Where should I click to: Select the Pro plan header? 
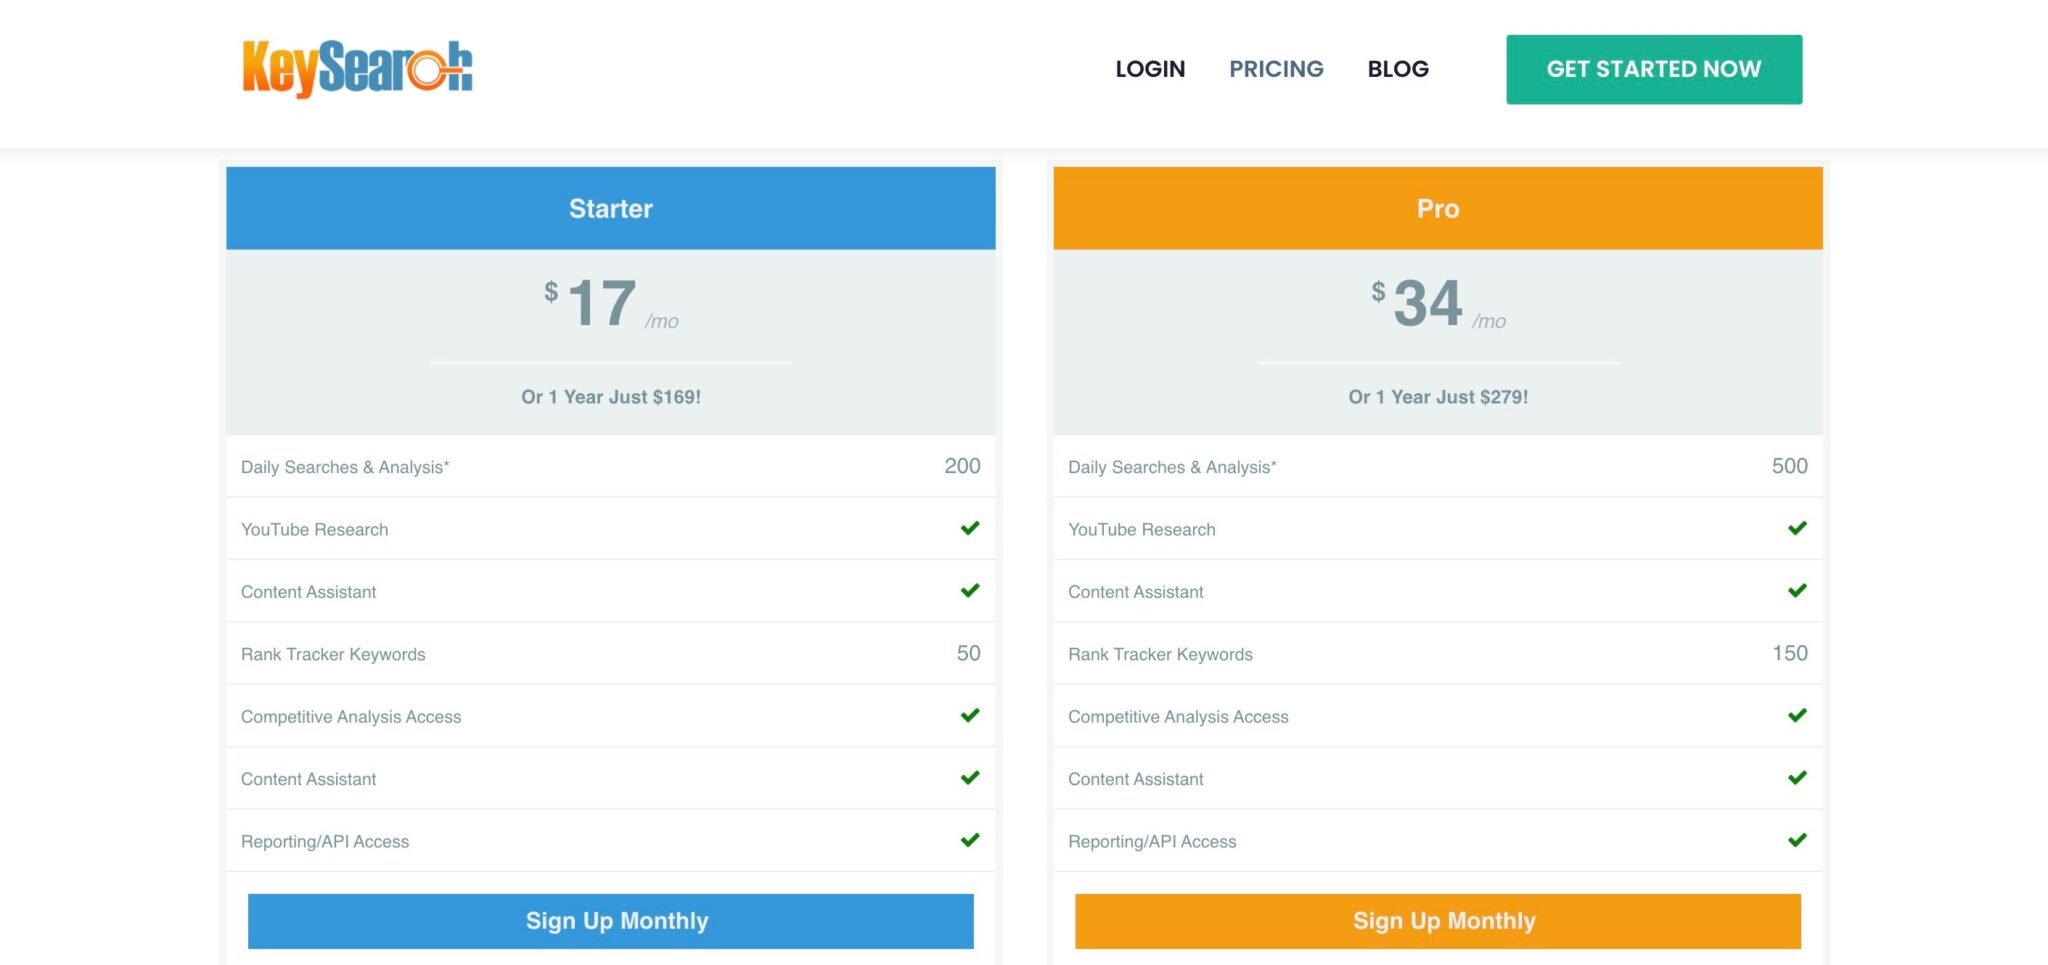click(1438, 208)
